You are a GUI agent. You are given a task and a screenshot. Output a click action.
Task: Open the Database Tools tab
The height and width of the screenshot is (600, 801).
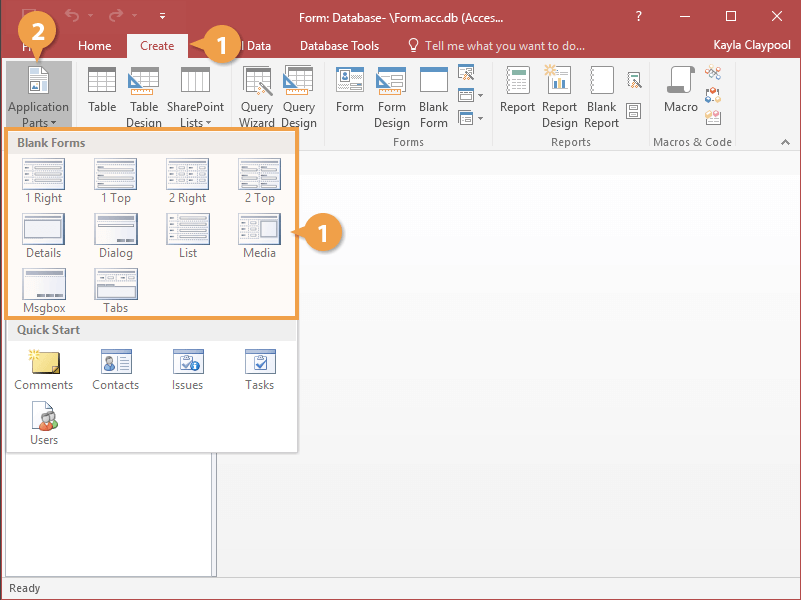[339, 46]
